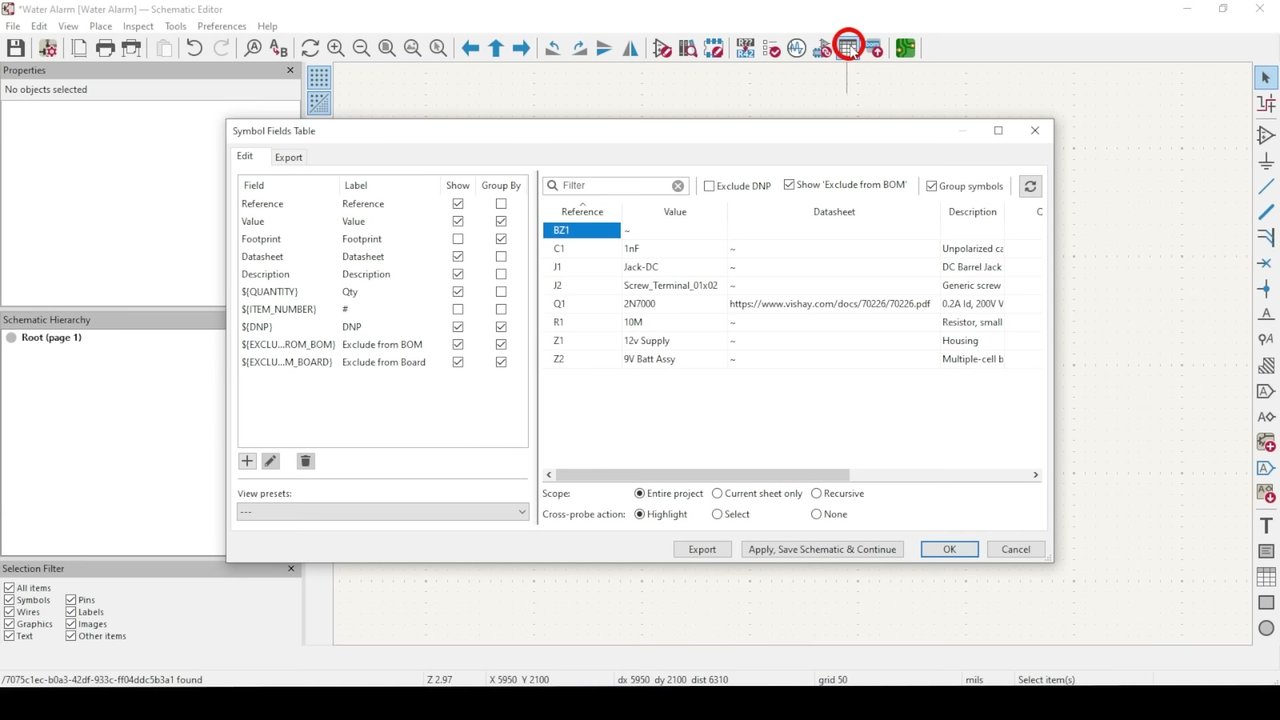
Task: Click the Export button
Action: [x=702, y=549]
